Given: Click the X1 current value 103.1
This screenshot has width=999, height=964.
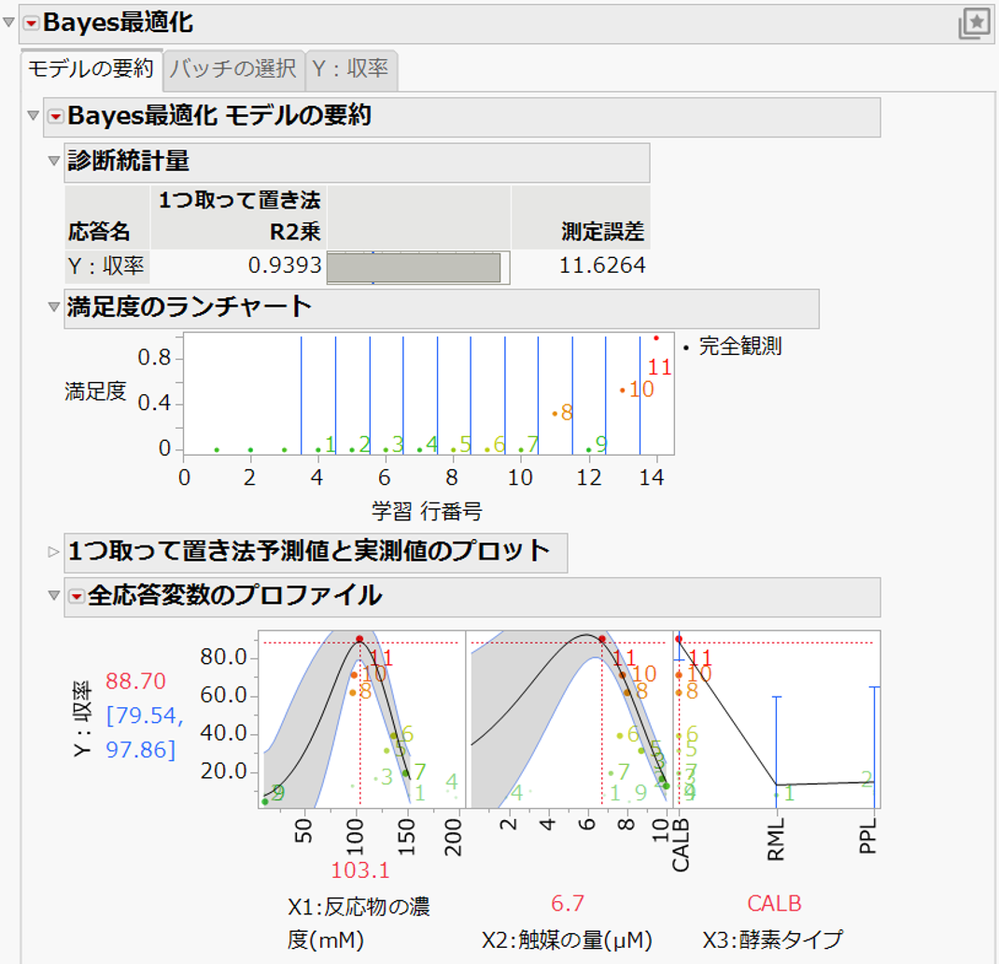Looking at the screenshot, I should [x=360, y=870].
